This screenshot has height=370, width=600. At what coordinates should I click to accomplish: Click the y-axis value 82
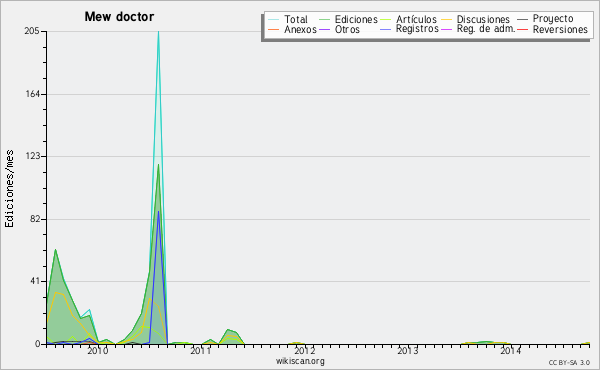(x=35, y=219)
